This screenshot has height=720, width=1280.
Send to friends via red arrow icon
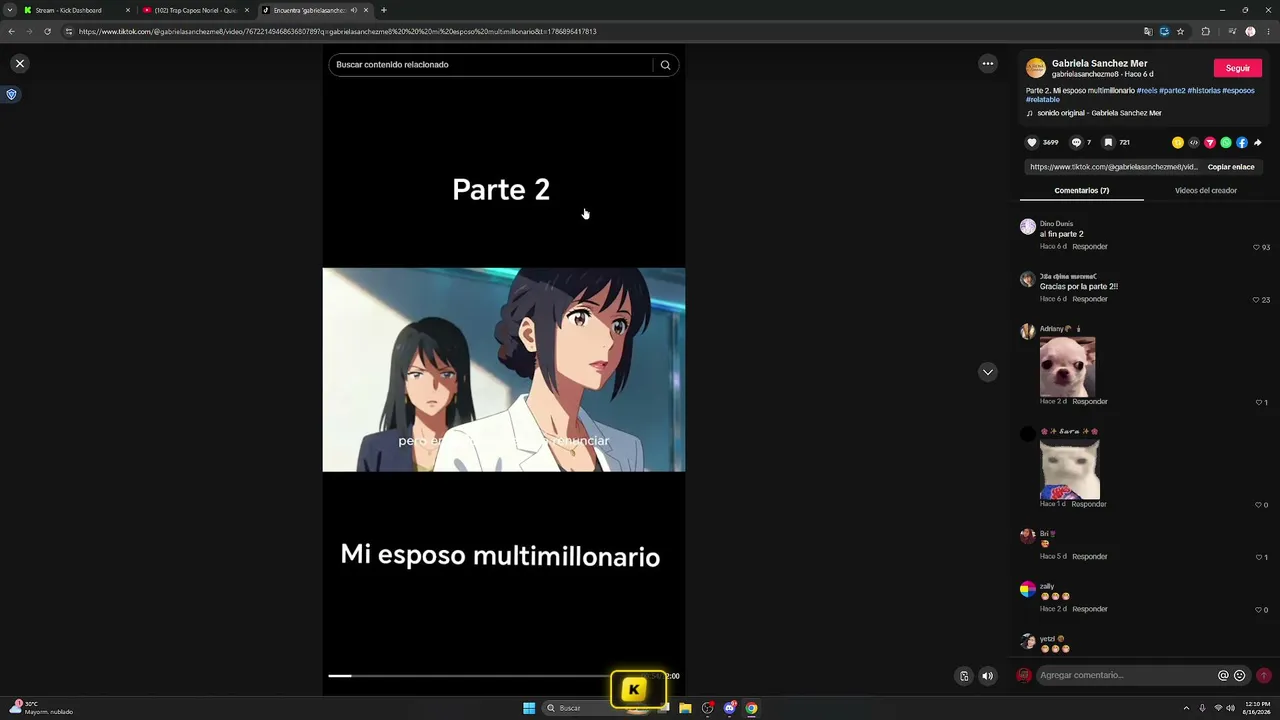[x=1210, y=143]
